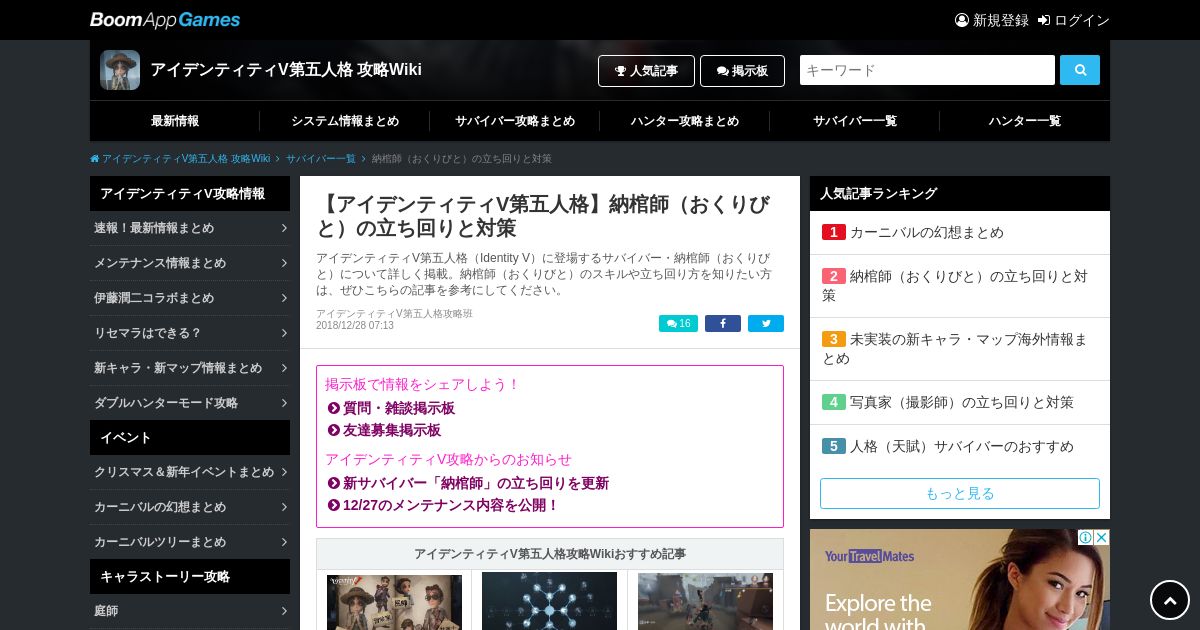The width and height of the screenshot is (1200, 630).
Task: Open 伊藤潤二コラボまとめ sidebar item
Action: pos(190,298)
